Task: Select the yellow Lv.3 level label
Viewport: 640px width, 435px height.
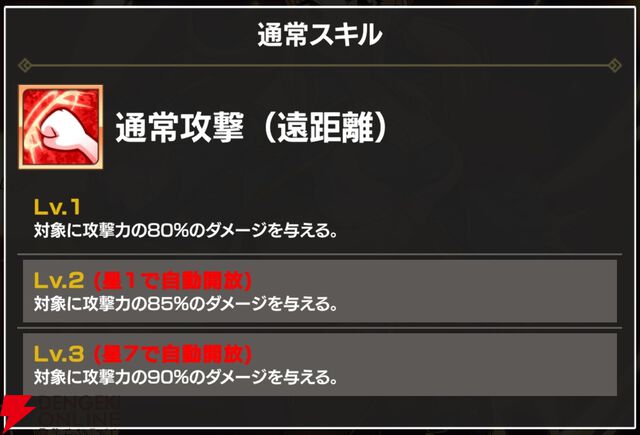Action: click(x=56, y=353)
